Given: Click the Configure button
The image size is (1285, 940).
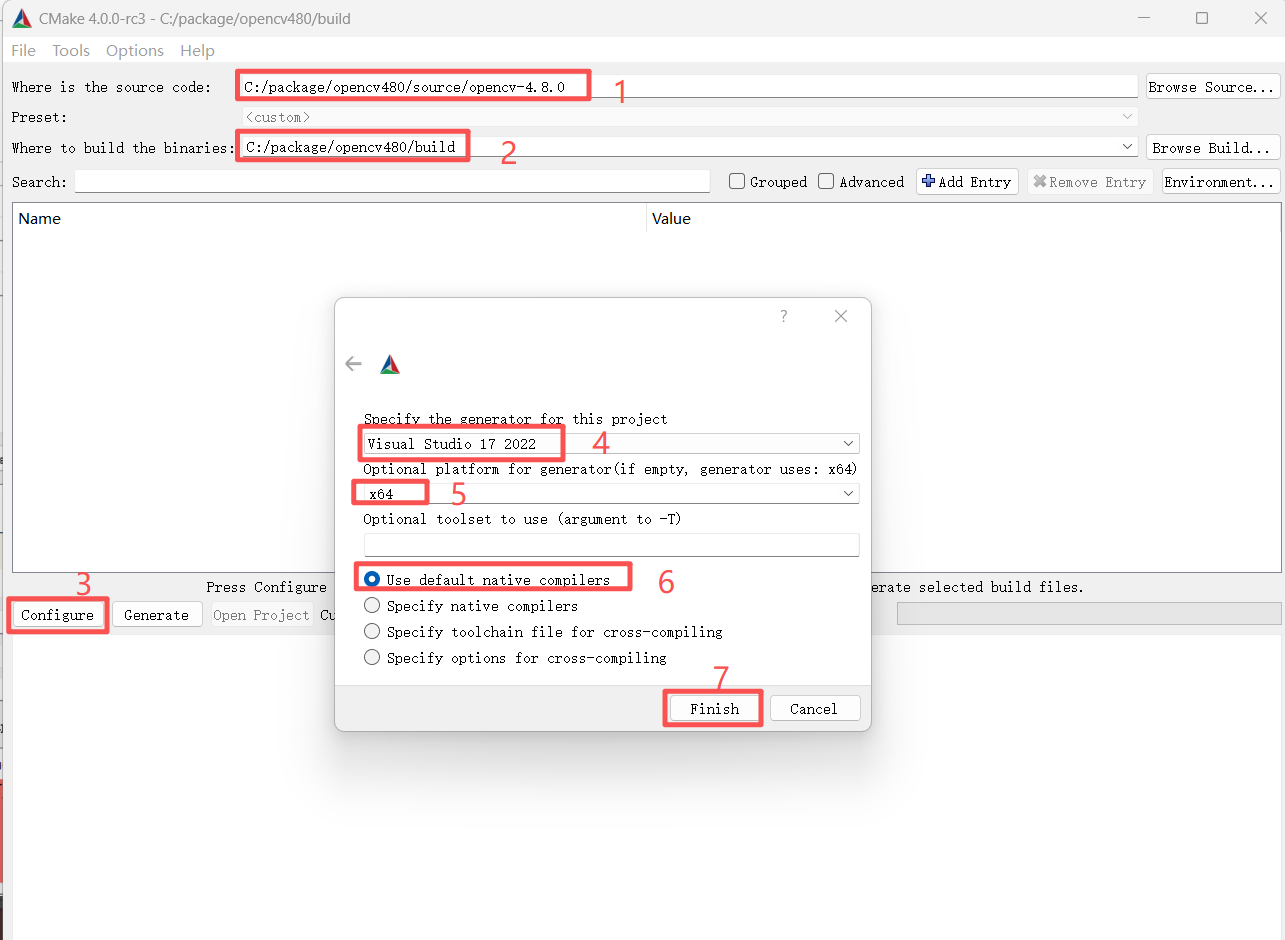Looking at the screenshot, I should [57, 615].
